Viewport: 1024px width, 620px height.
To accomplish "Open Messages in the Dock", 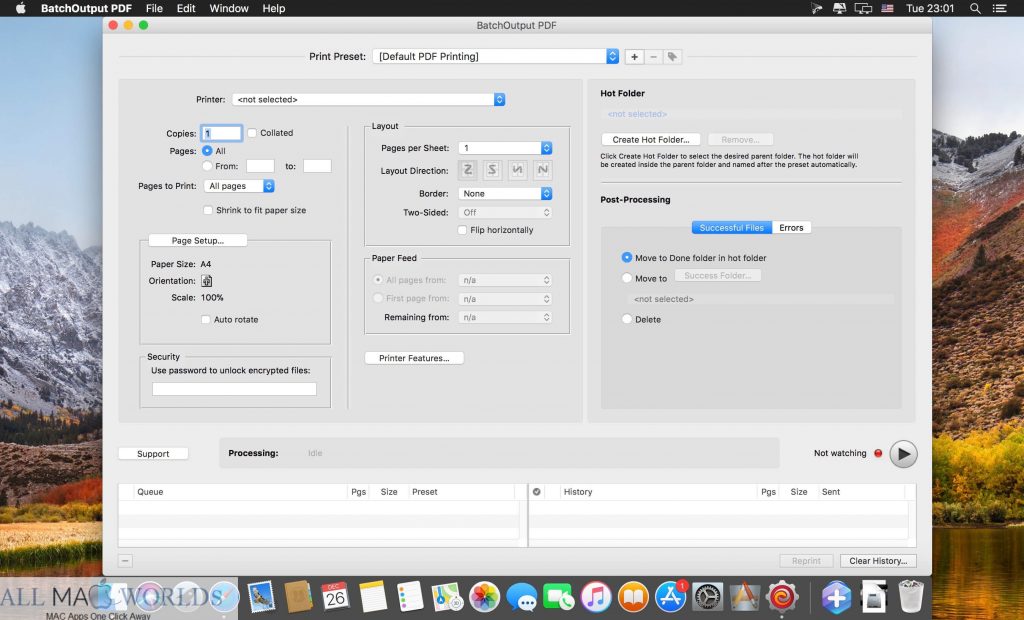I will pos(521,596).
